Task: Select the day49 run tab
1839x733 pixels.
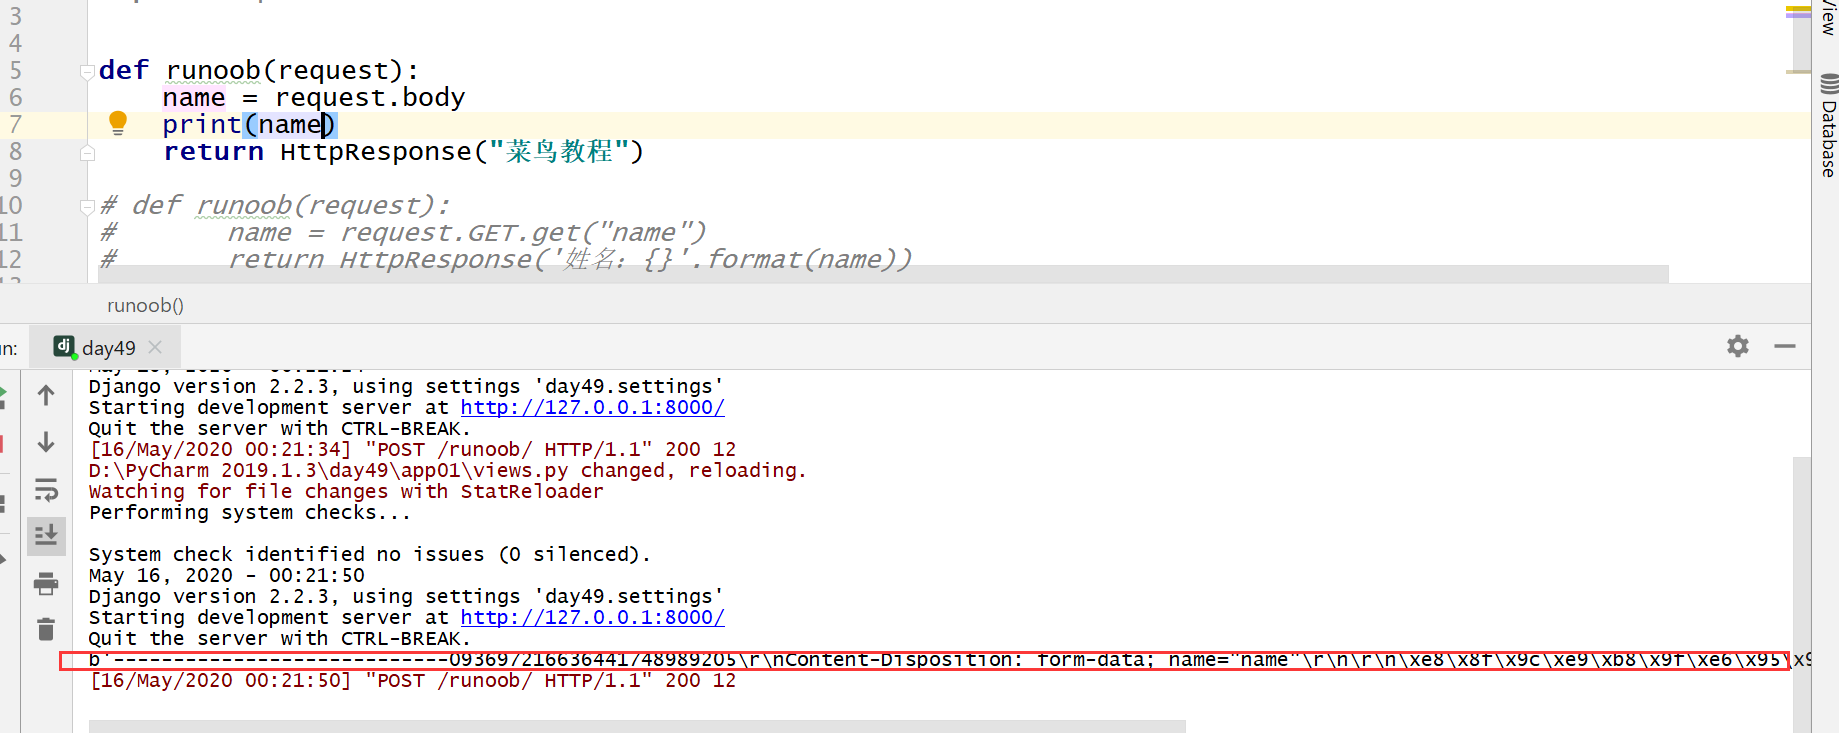Action: (x=108, y=348)
